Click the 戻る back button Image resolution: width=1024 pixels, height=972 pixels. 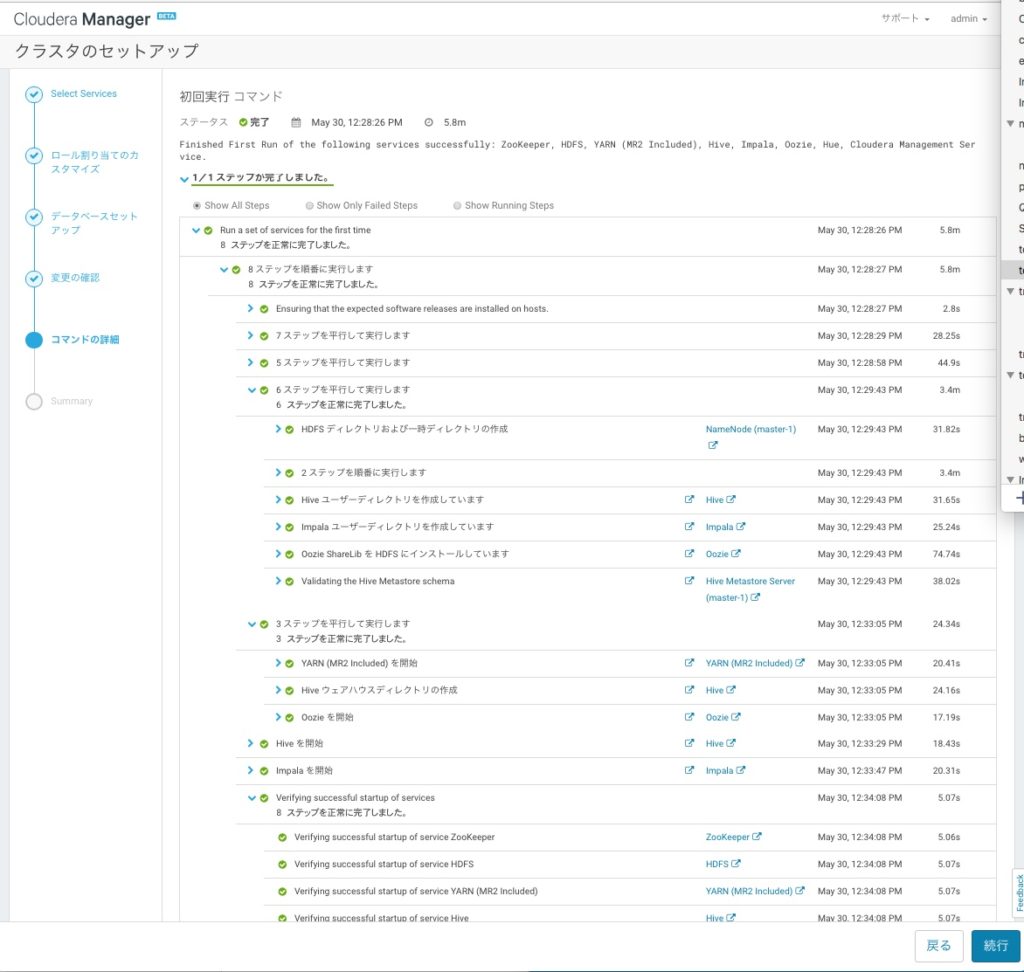pyautogui.click(x=938, y=945)
